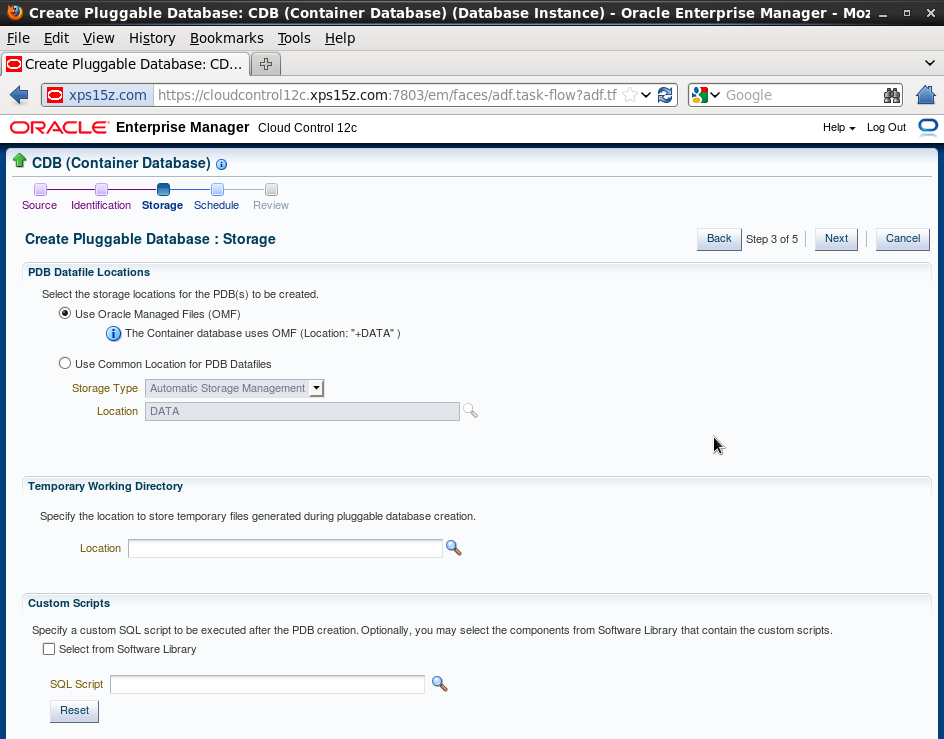Click the Firefox icon in the title bar

click(14, 12)
